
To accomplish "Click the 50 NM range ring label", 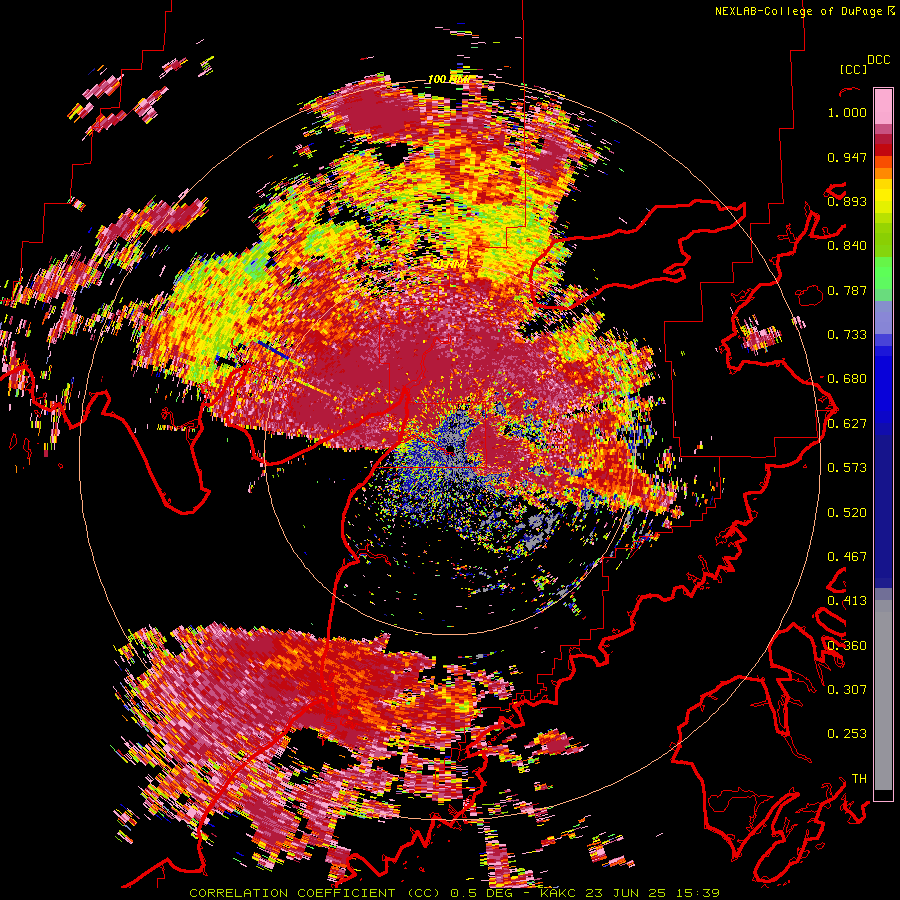I will point(448,265).
